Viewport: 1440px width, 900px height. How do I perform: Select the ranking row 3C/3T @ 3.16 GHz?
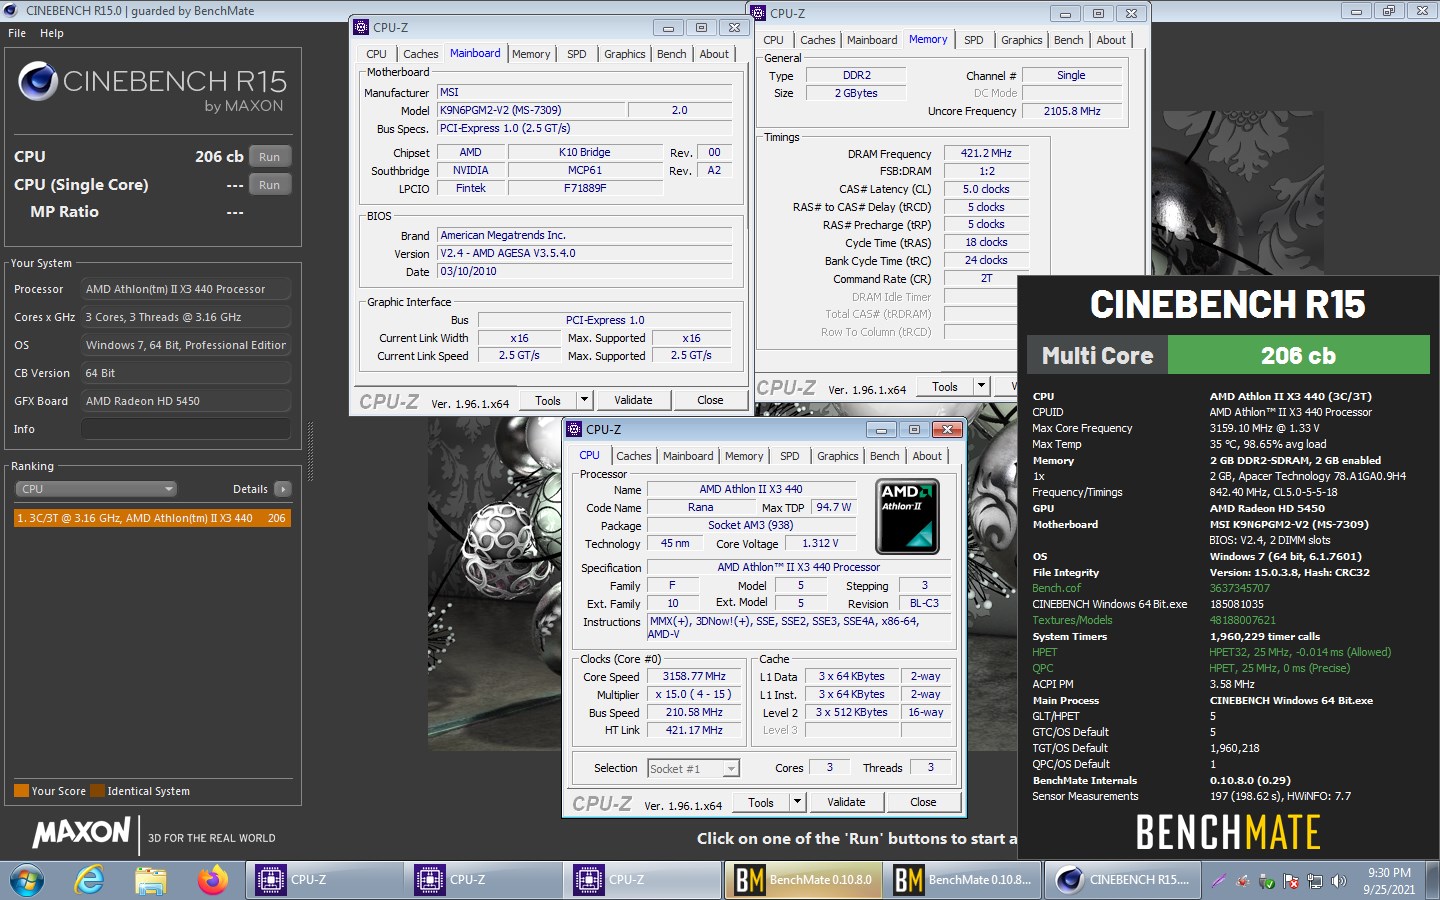point(152,518)
